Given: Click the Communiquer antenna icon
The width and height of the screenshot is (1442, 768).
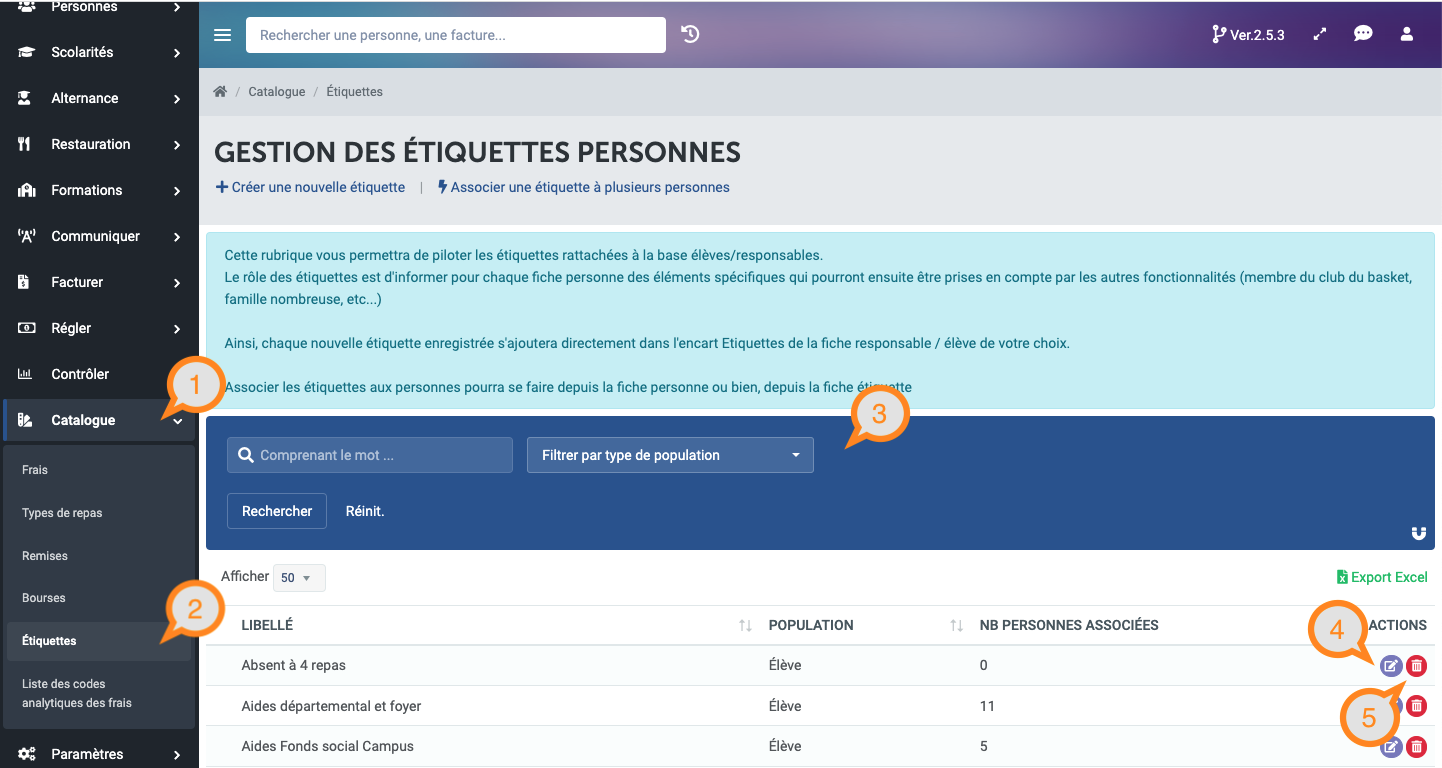Looking at the screenshot, I should pyautogui.click(x=27, y=236).
